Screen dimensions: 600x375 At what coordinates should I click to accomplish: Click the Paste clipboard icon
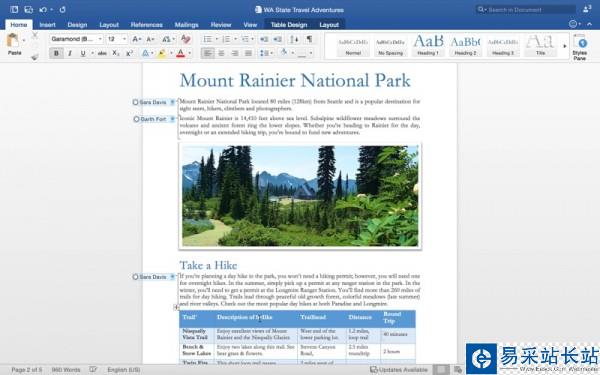click(x=13, y=41)
